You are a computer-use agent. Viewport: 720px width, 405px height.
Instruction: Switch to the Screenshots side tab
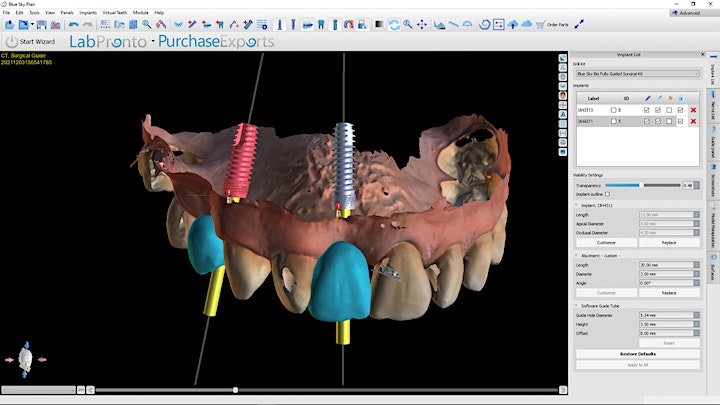[713, 180]
